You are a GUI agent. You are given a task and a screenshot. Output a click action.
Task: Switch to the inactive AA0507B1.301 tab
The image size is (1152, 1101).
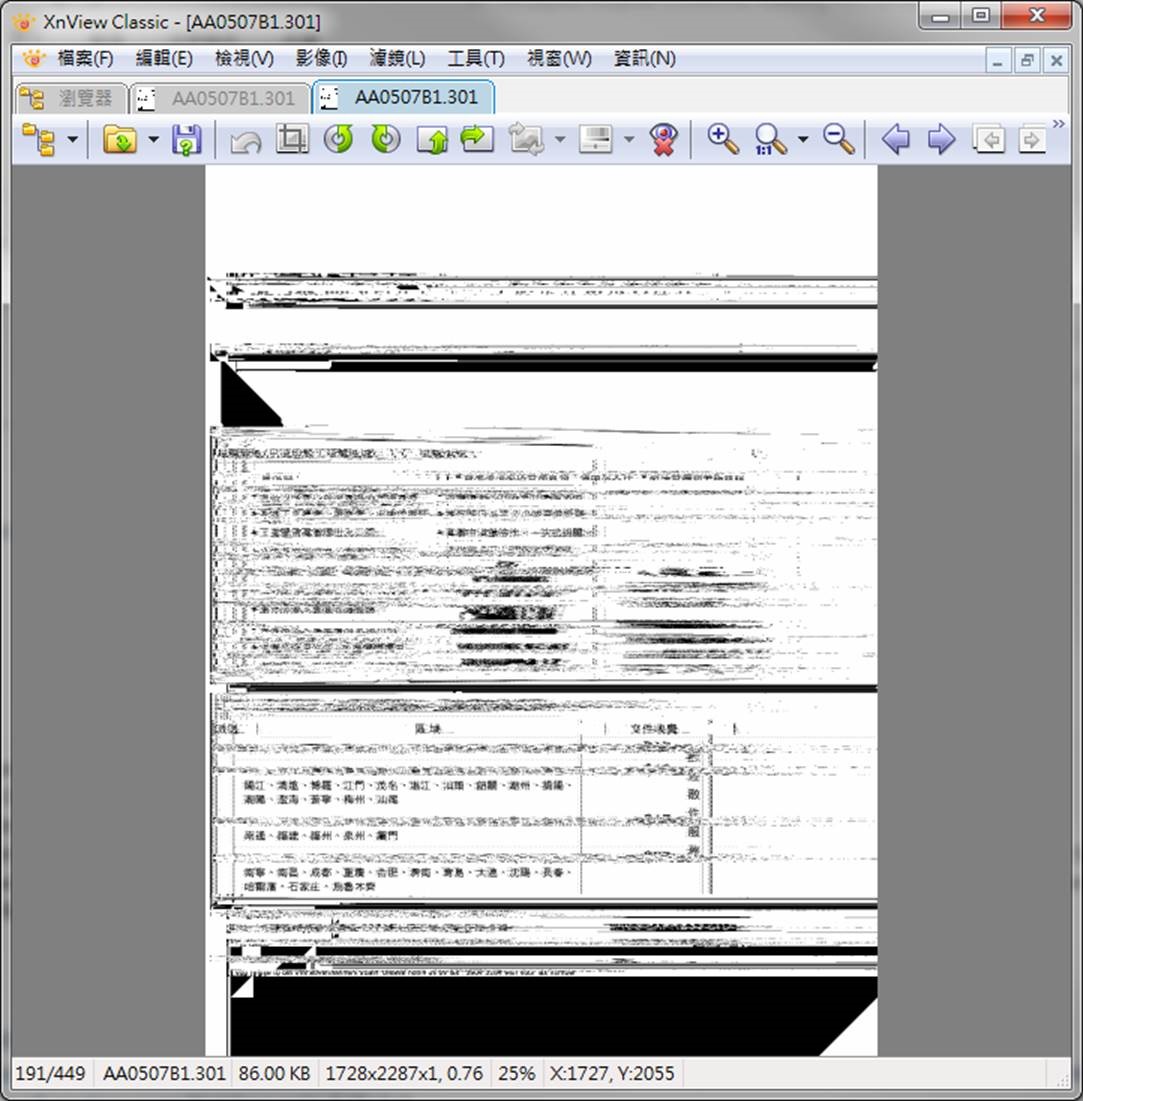point(220,98)
